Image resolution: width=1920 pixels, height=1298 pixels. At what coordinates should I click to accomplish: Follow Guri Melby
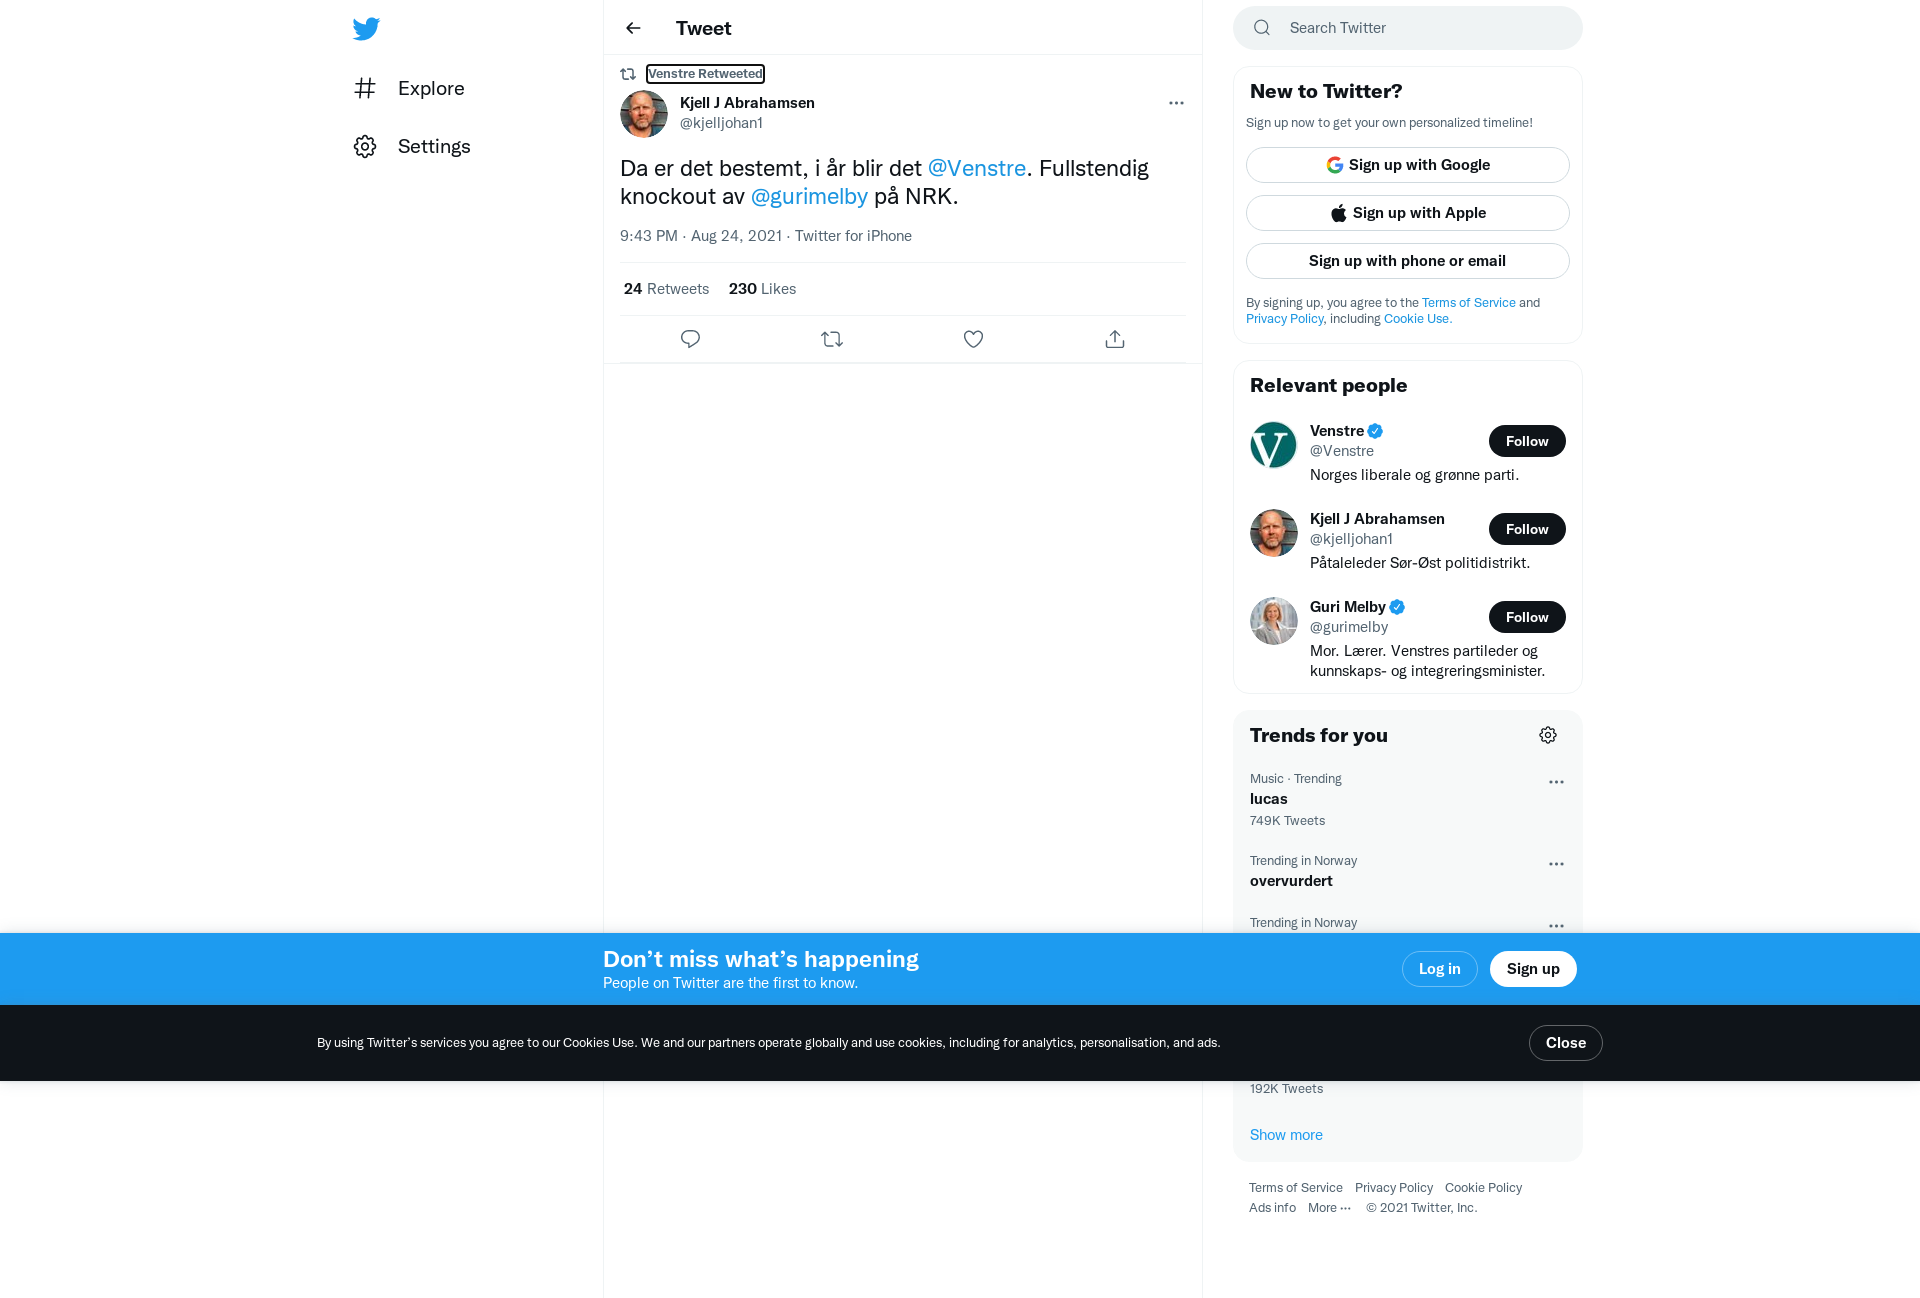(x=1527, y=617)
